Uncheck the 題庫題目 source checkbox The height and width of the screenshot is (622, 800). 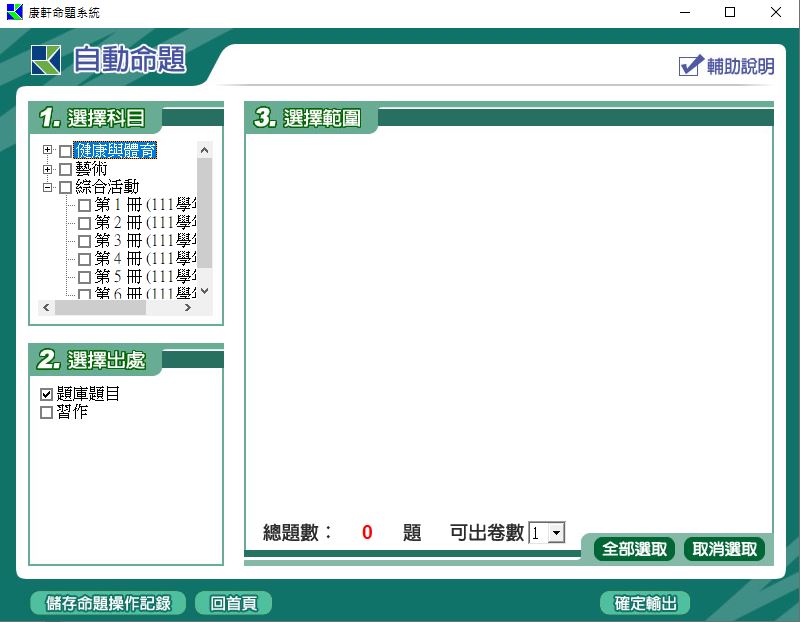click(x=46, y=395)
